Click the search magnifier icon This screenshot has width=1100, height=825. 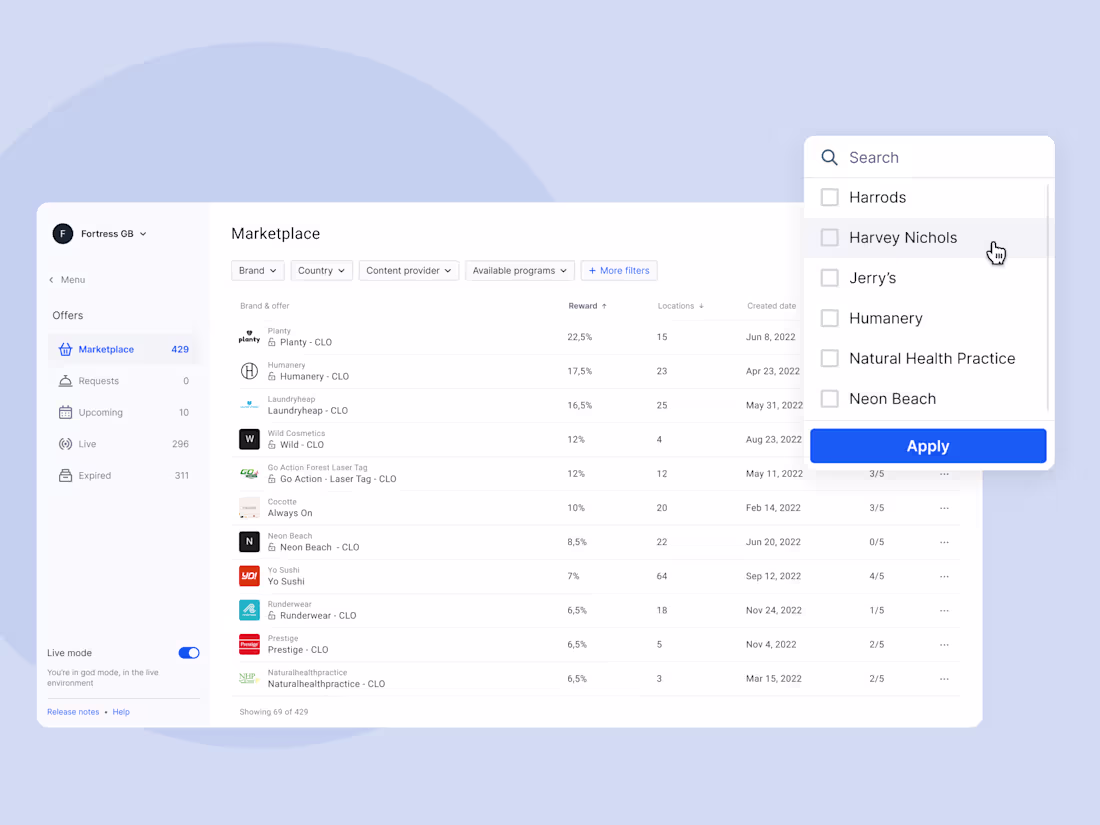[829, 157]
